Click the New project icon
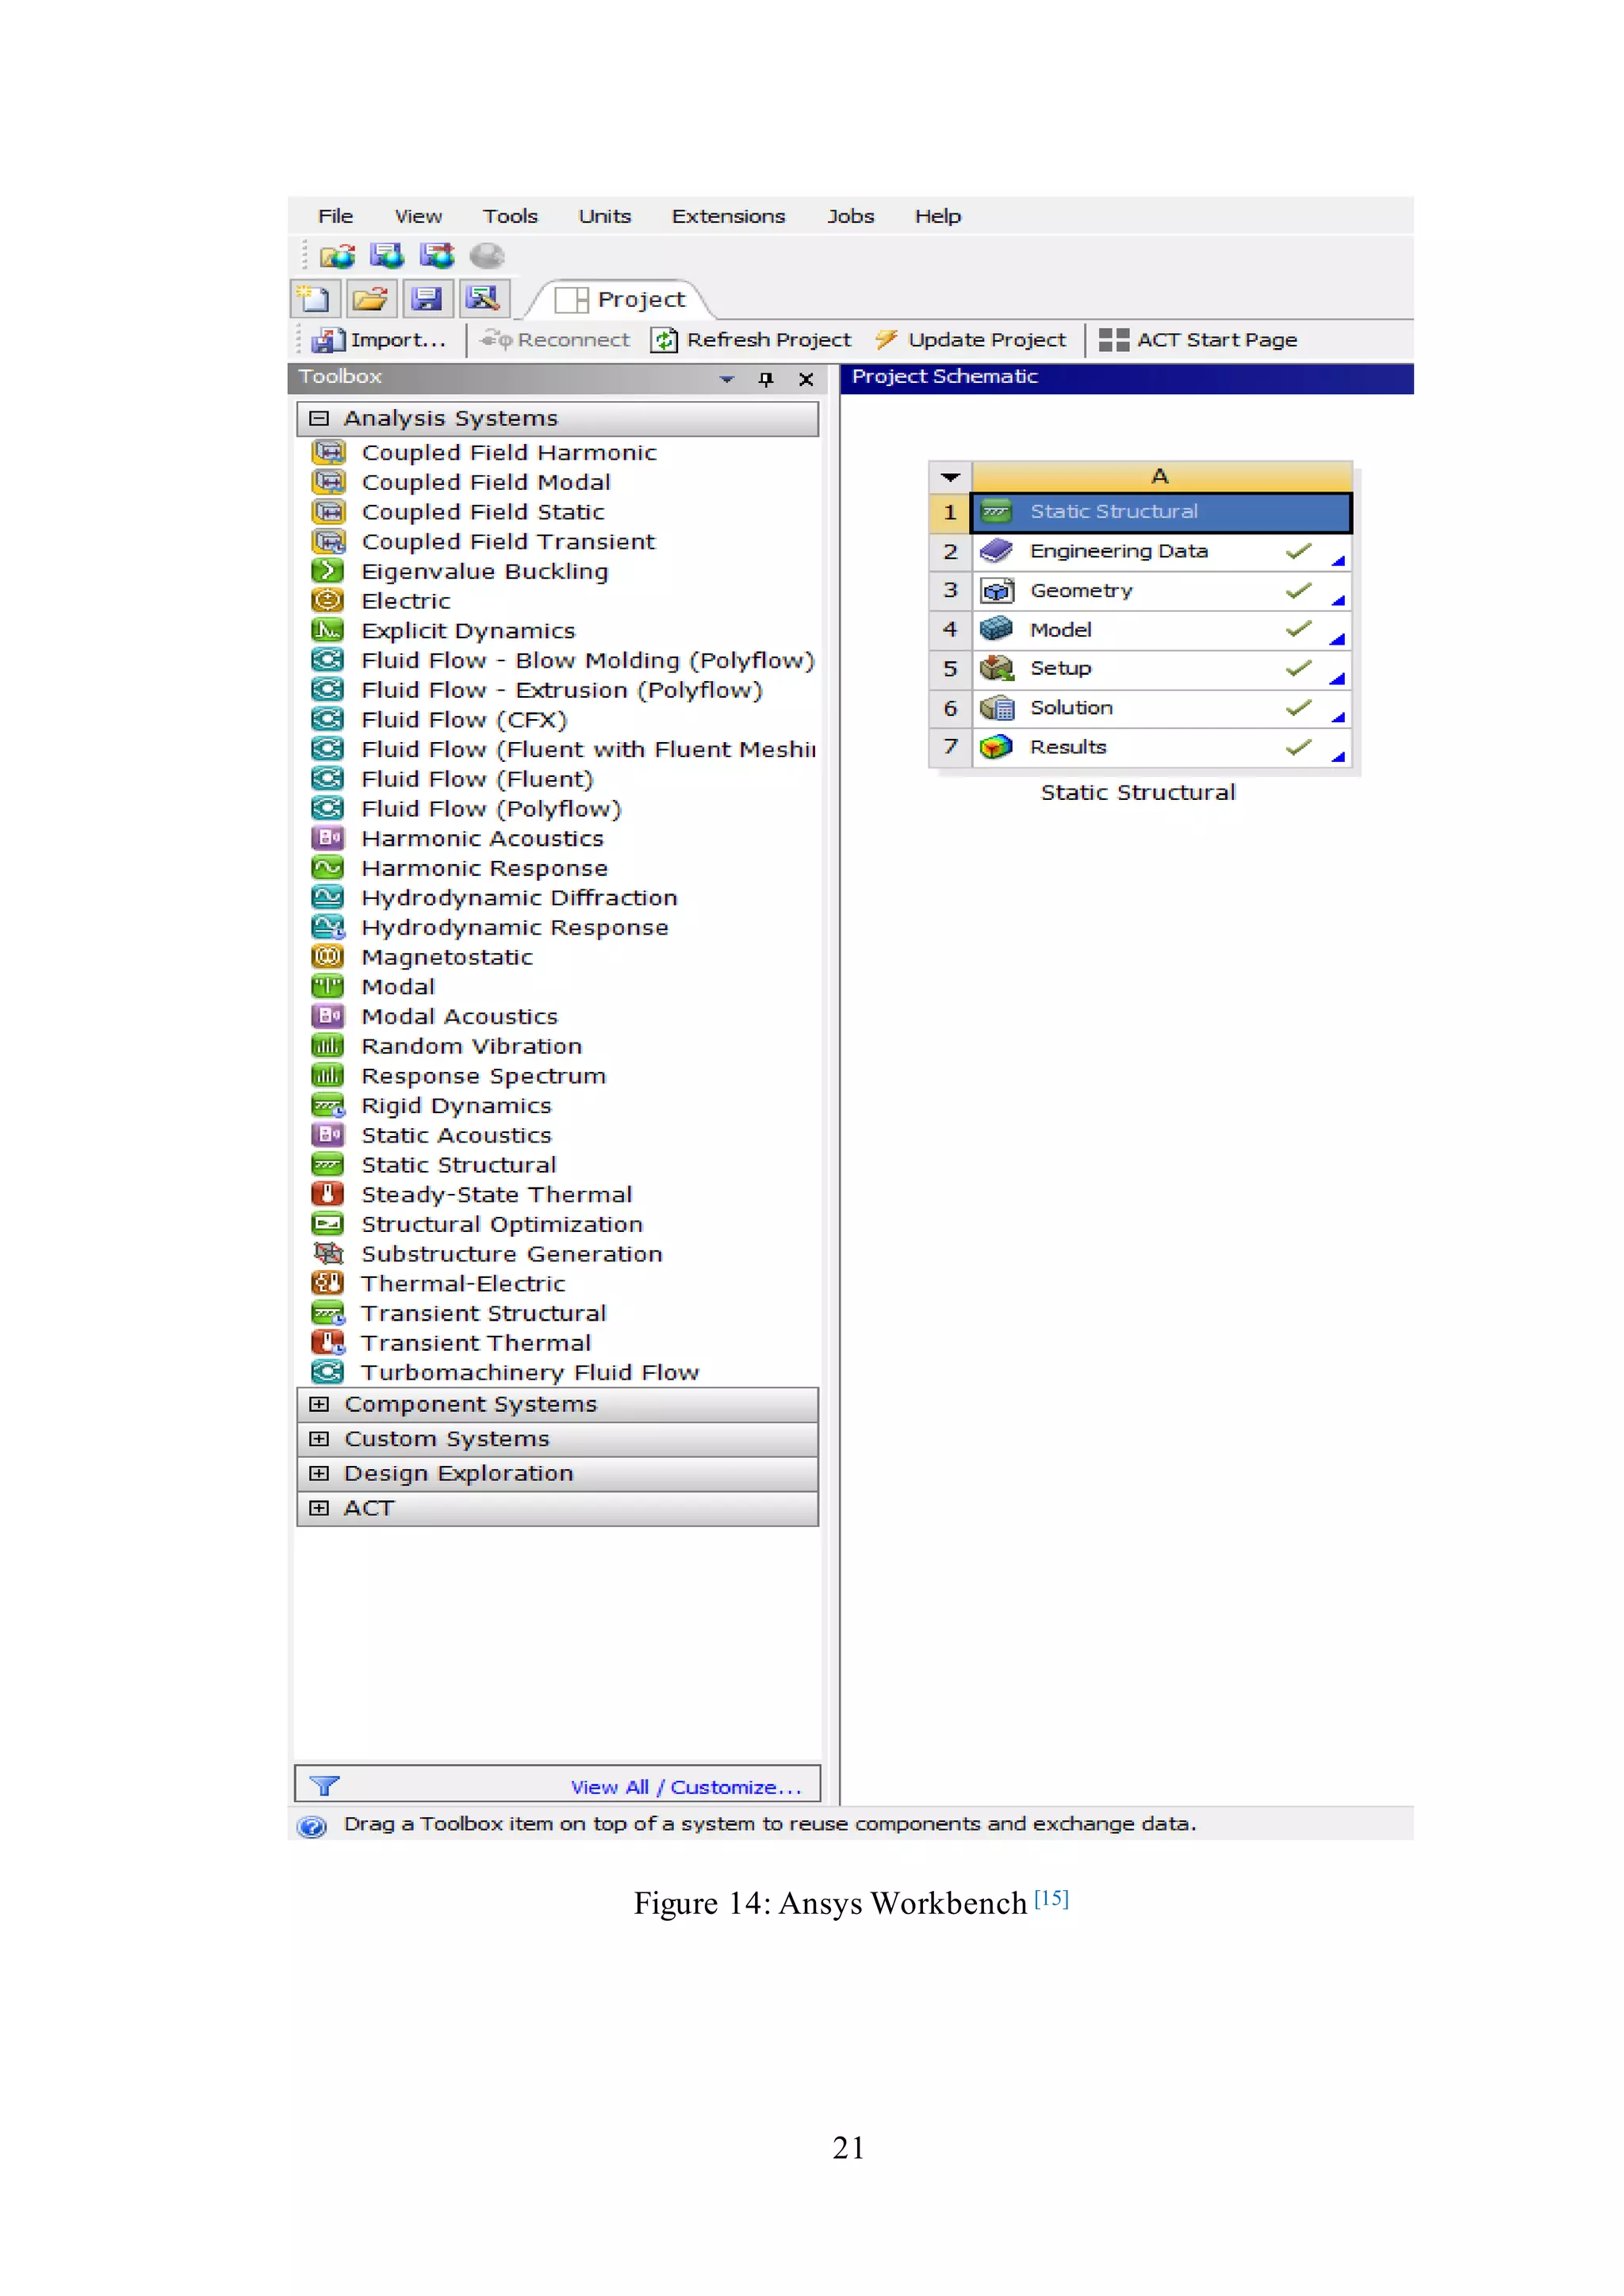 313,298
